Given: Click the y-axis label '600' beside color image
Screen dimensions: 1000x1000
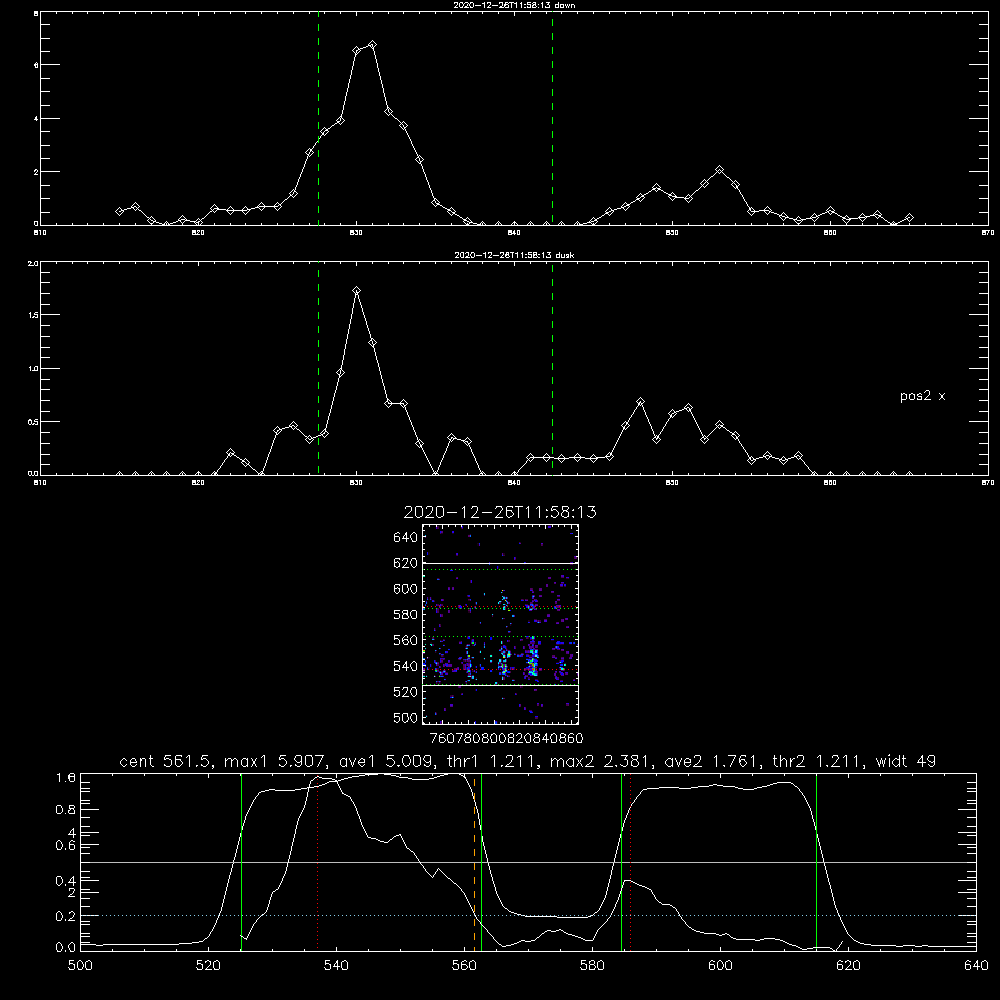Looking at the screenshot, I should coord(406,589).
